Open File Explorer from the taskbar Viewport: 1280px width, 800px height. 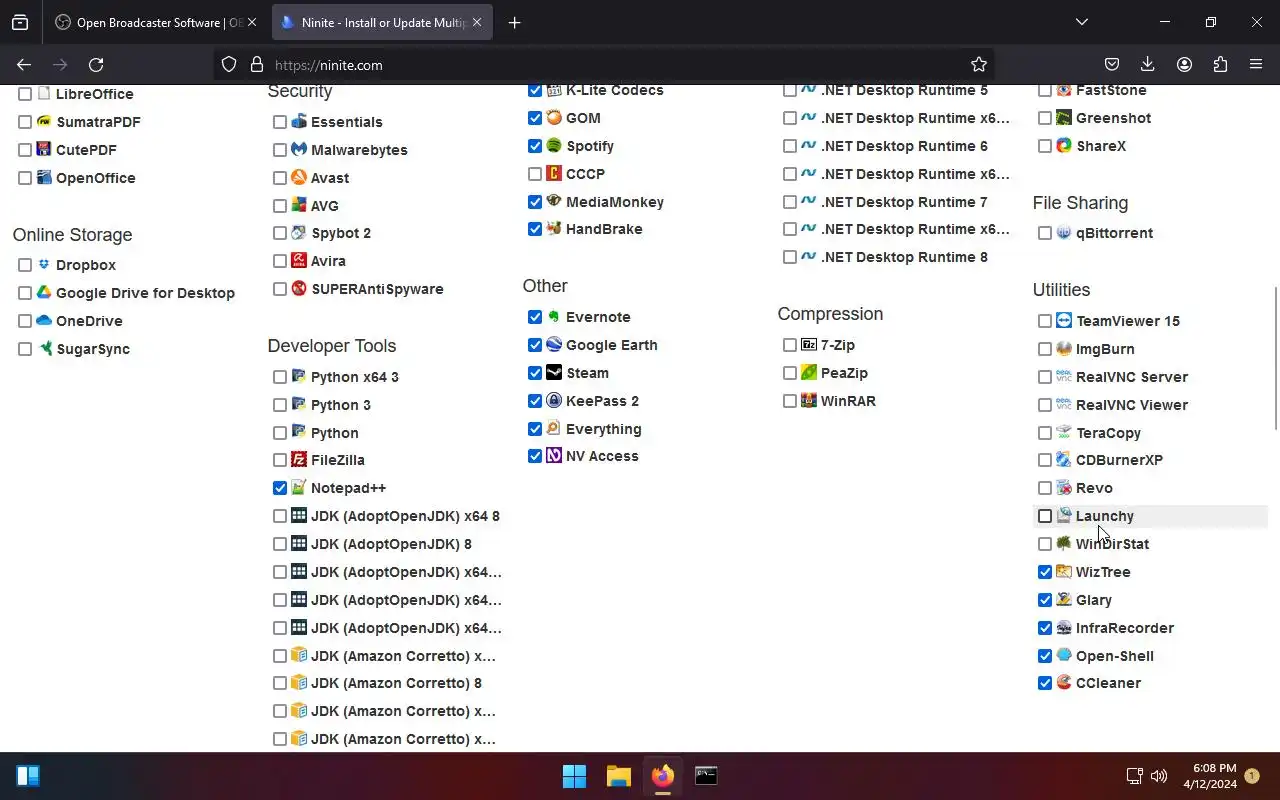(x=618, y=776)
